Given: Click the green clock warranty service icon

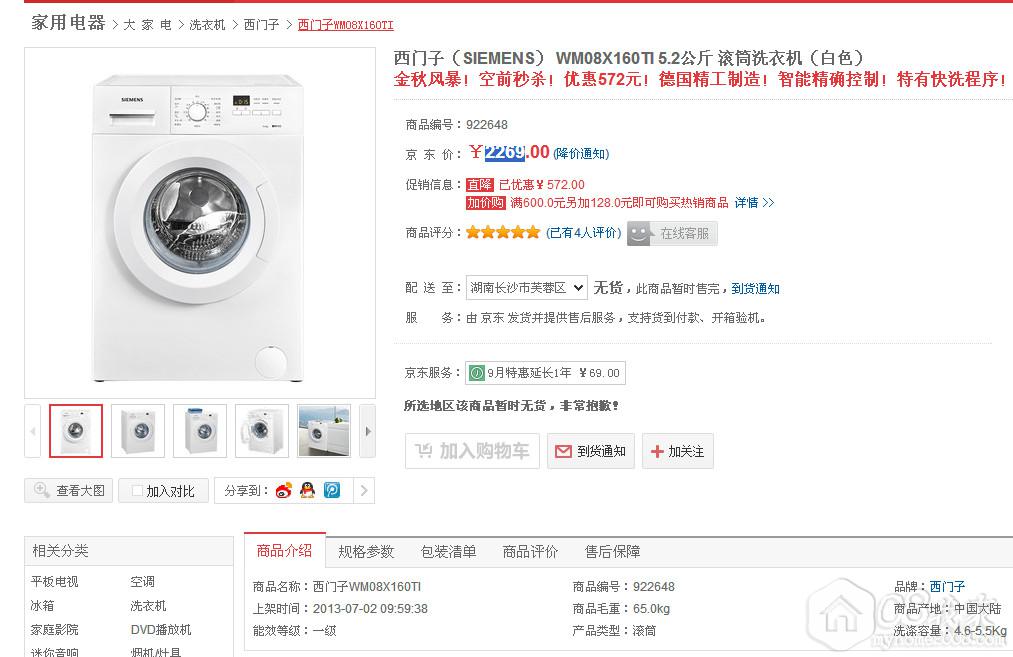Looking at the screenshot, I should (x=477, y=373).
